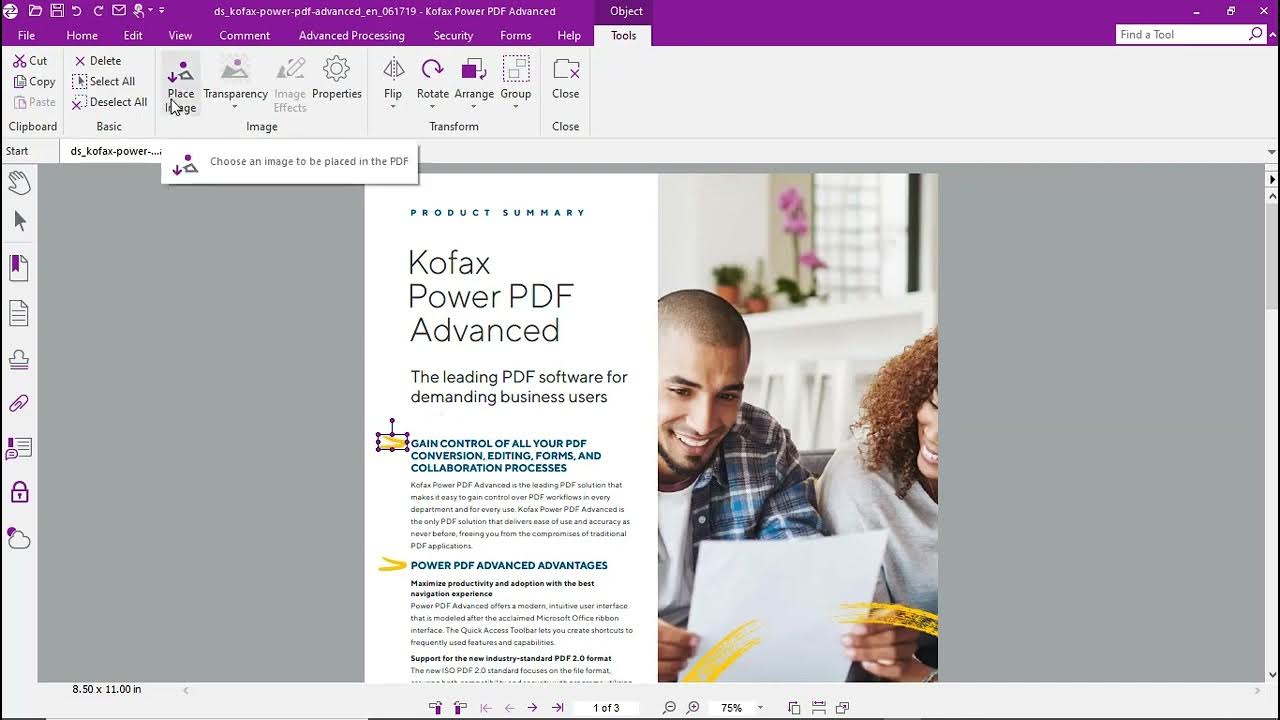Click the Place Image tool
The image size is (1280, 720).
(181, 84)
